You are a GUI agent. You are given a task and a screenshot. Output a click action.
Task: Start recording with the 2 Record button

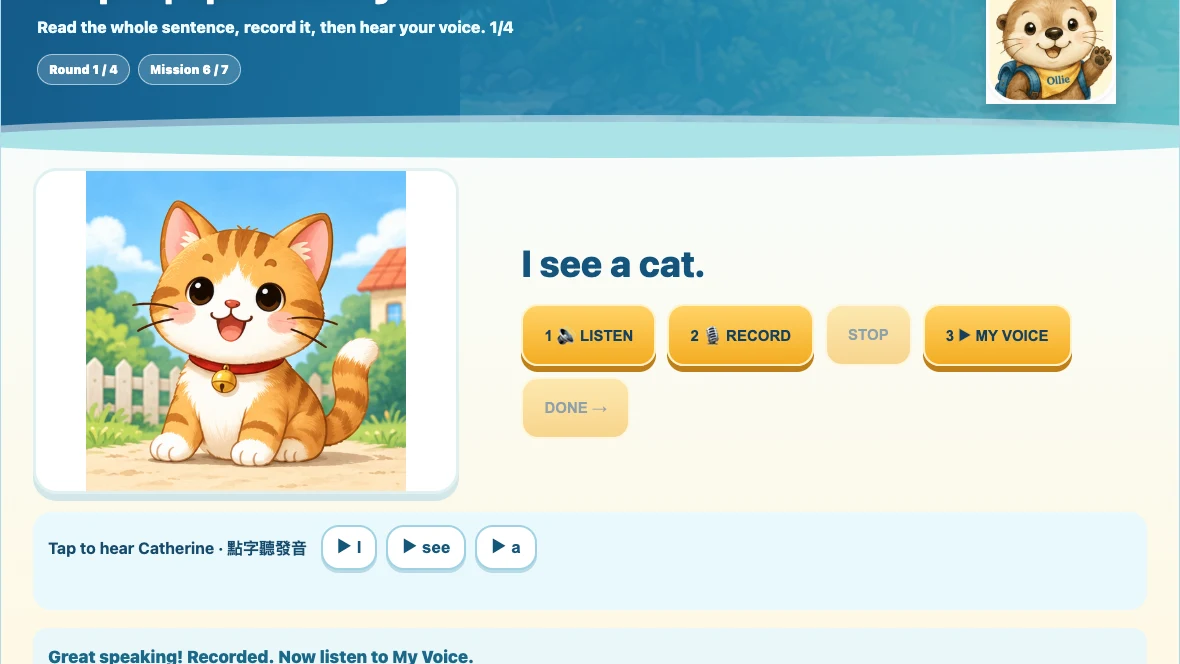(741, 336)
